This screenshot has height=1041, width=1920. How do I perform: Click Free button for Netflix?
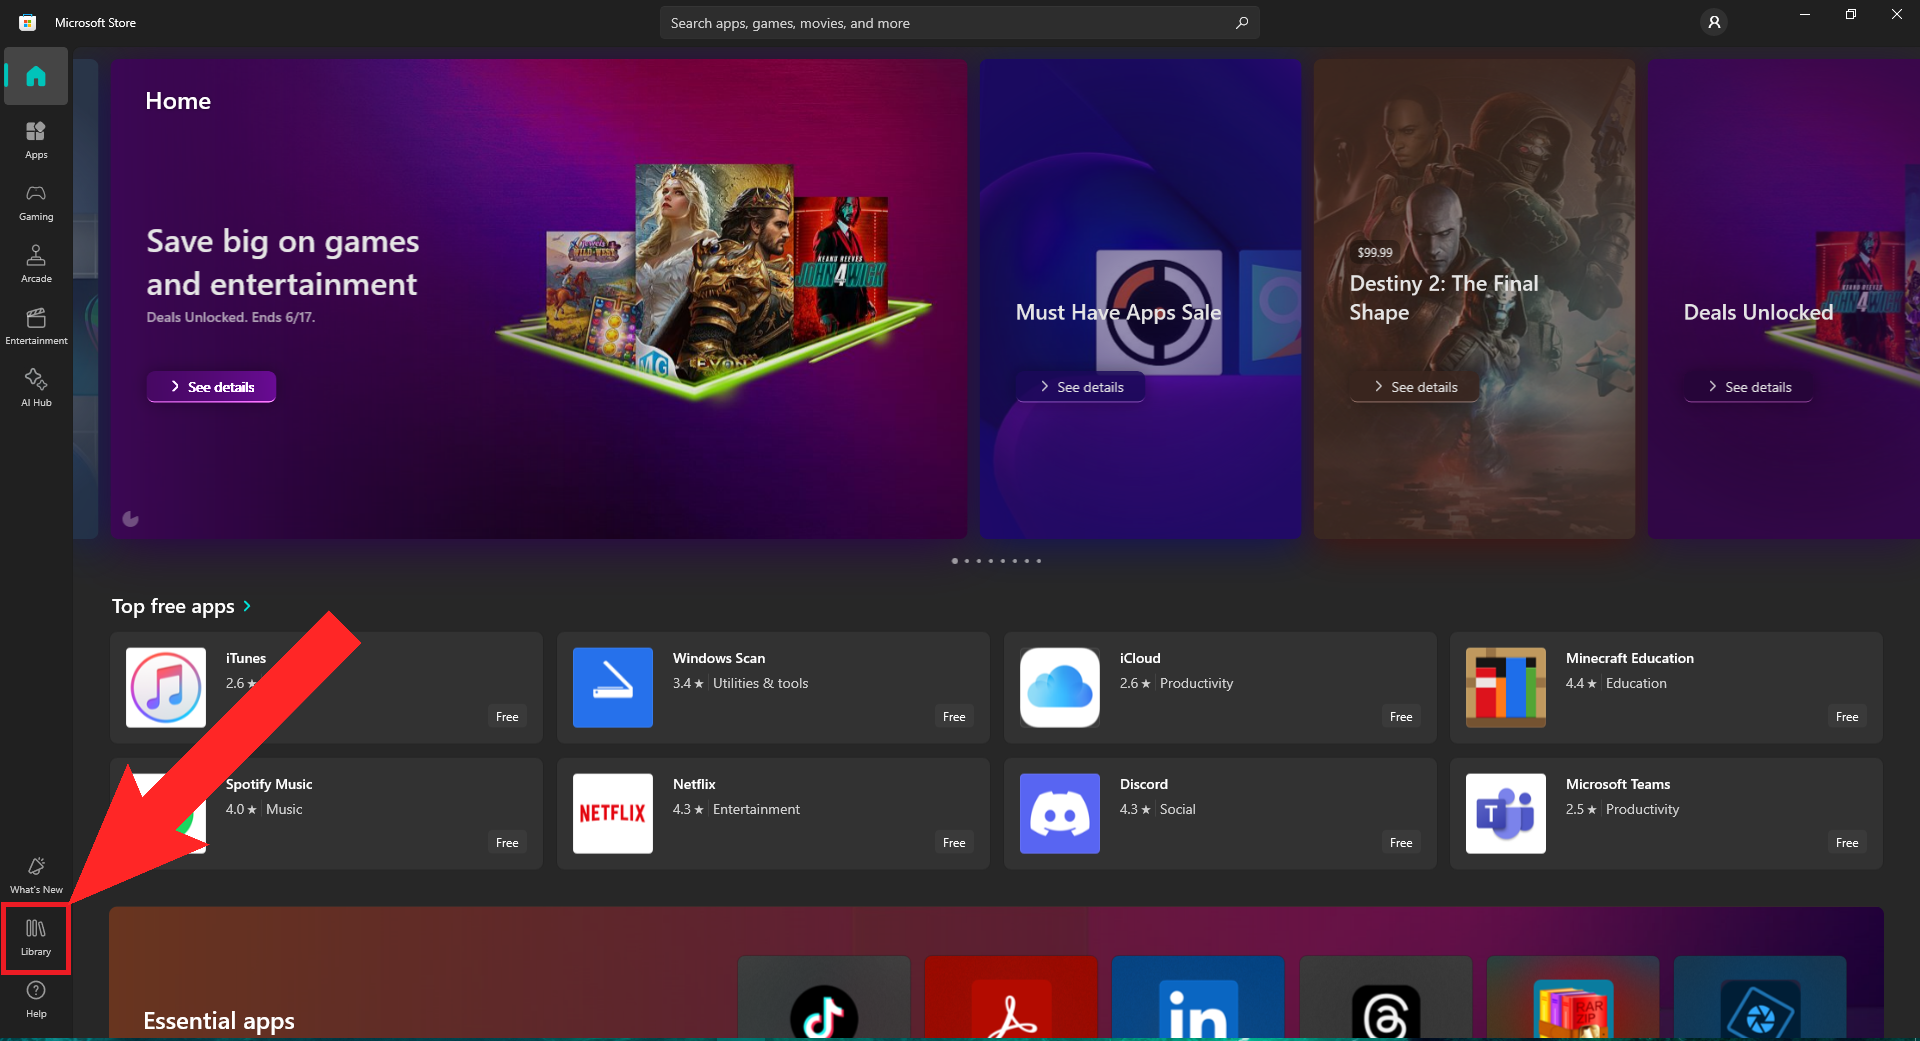[954, 843]
